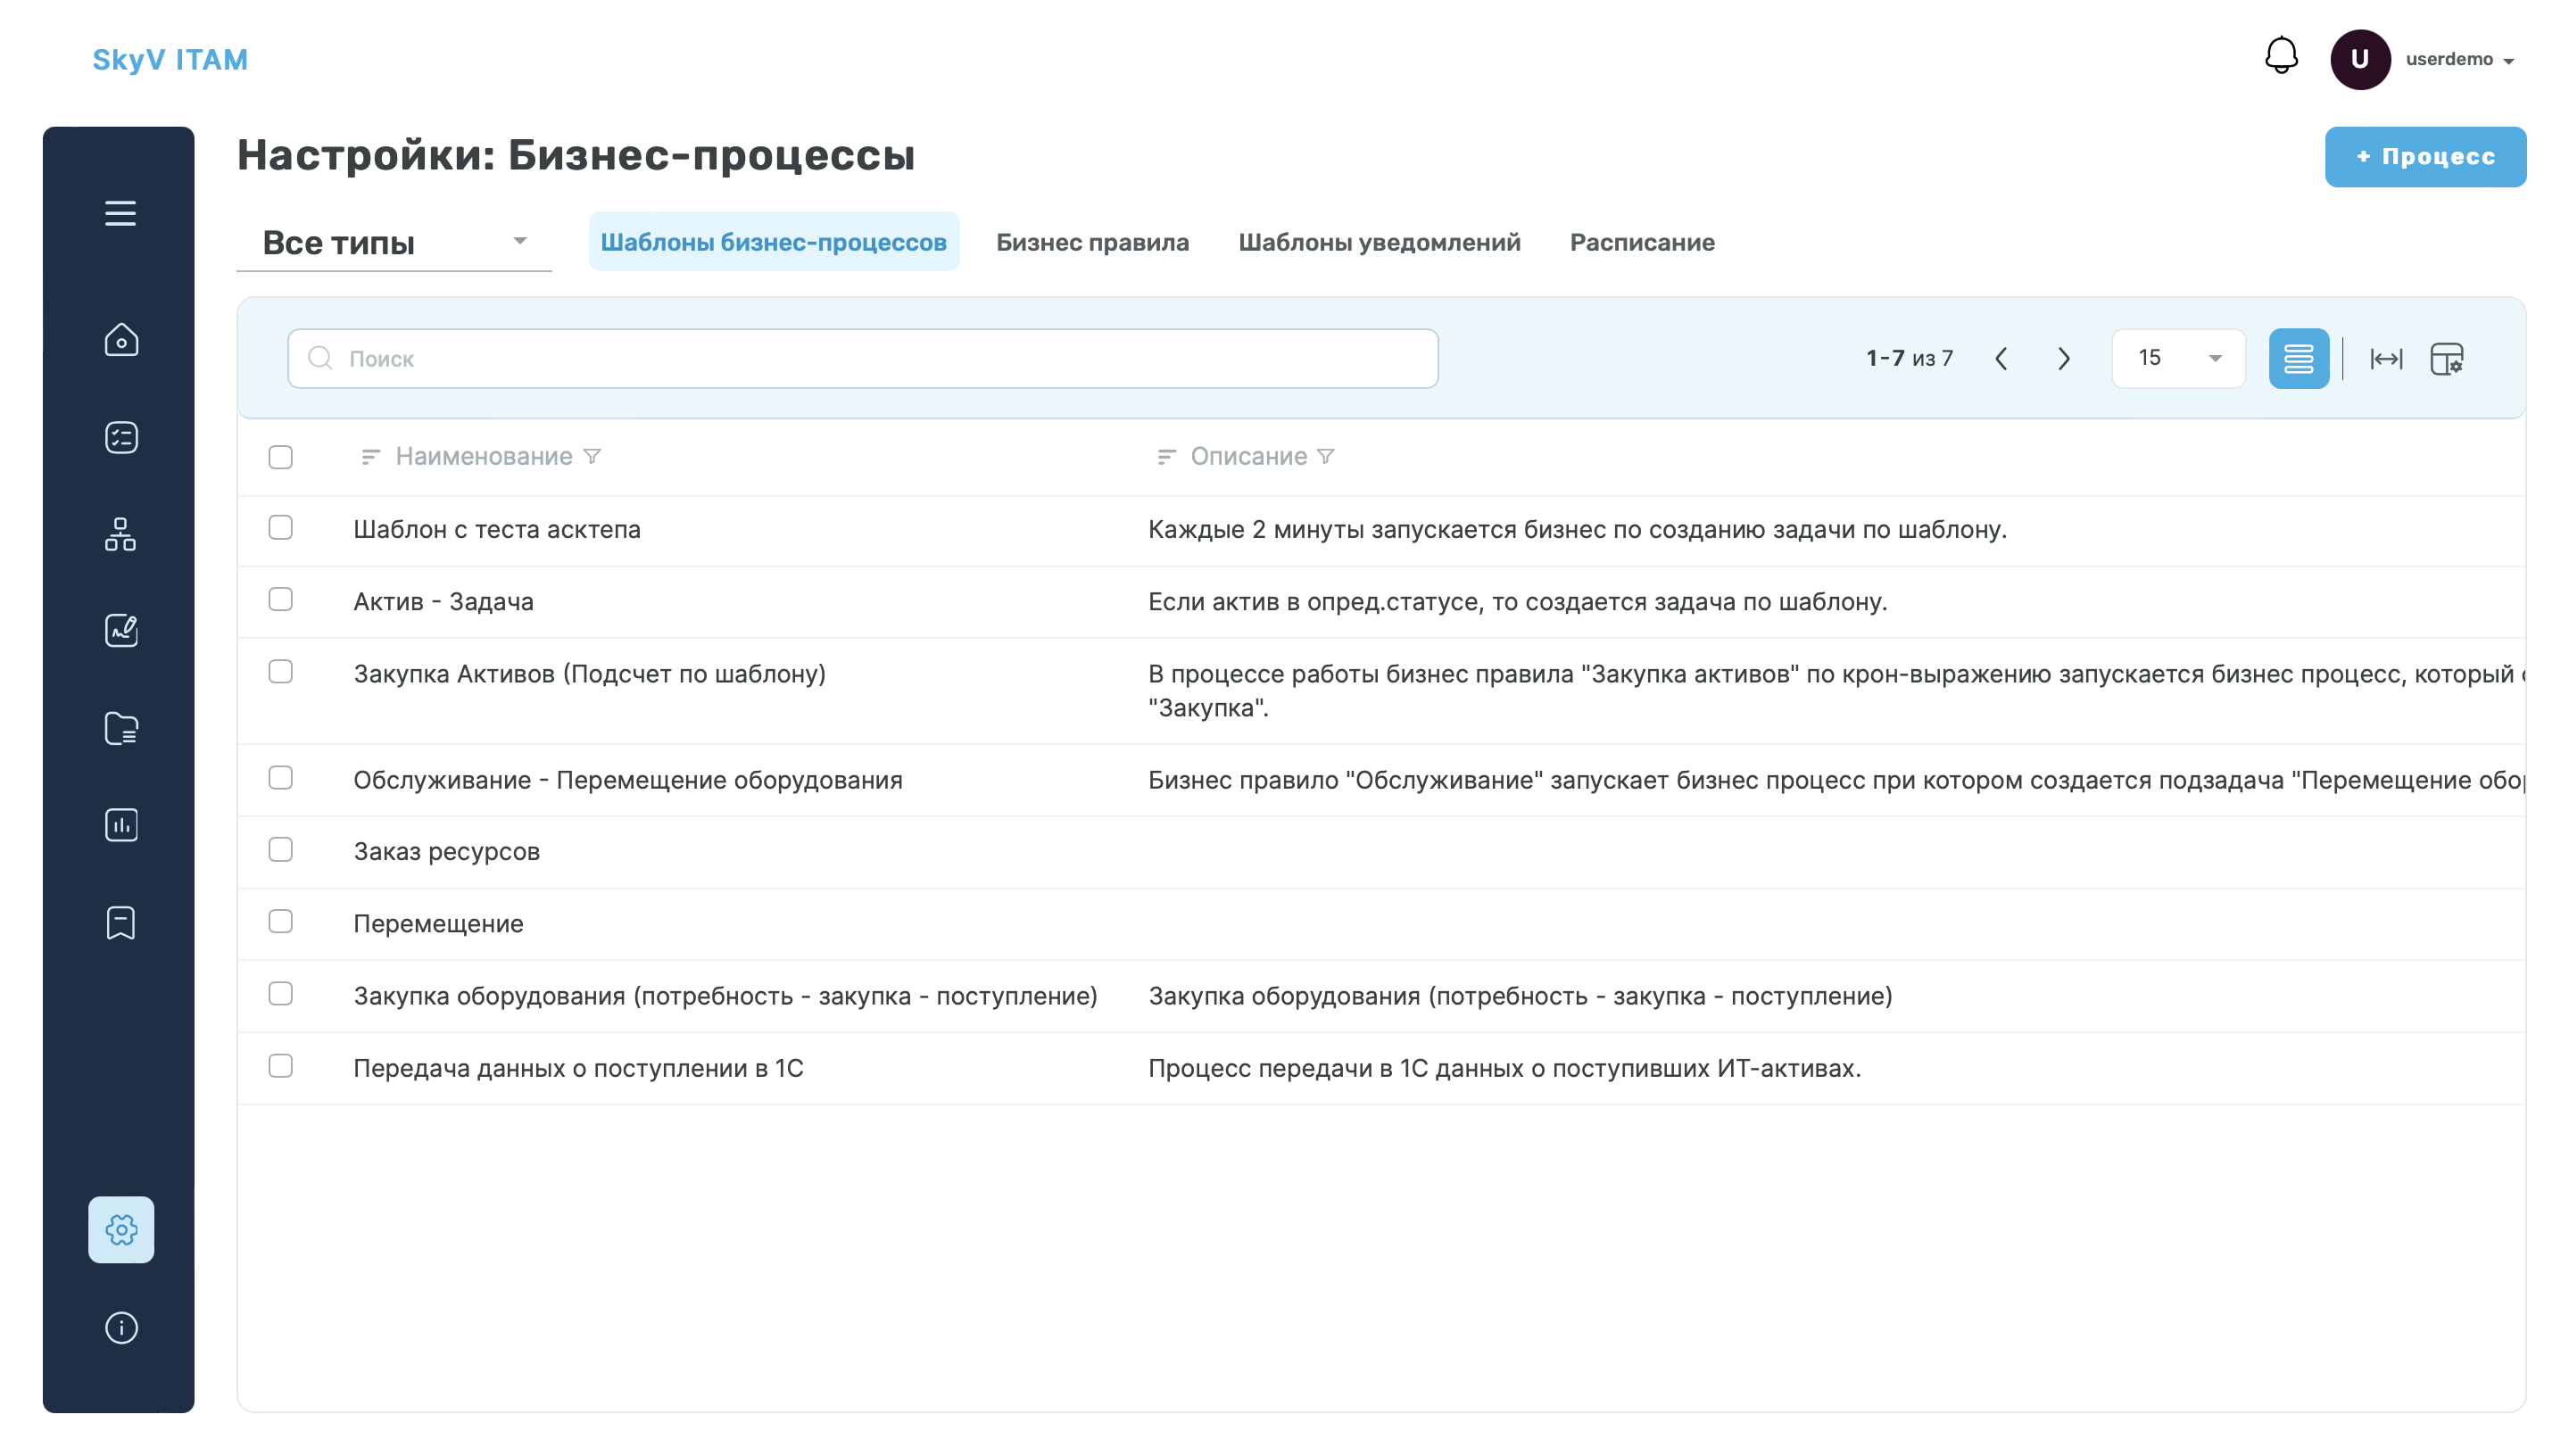Switch to the Бизнес правила tab
The height and width of the screenshot is (1456, 2569).
click(1092, 242)
